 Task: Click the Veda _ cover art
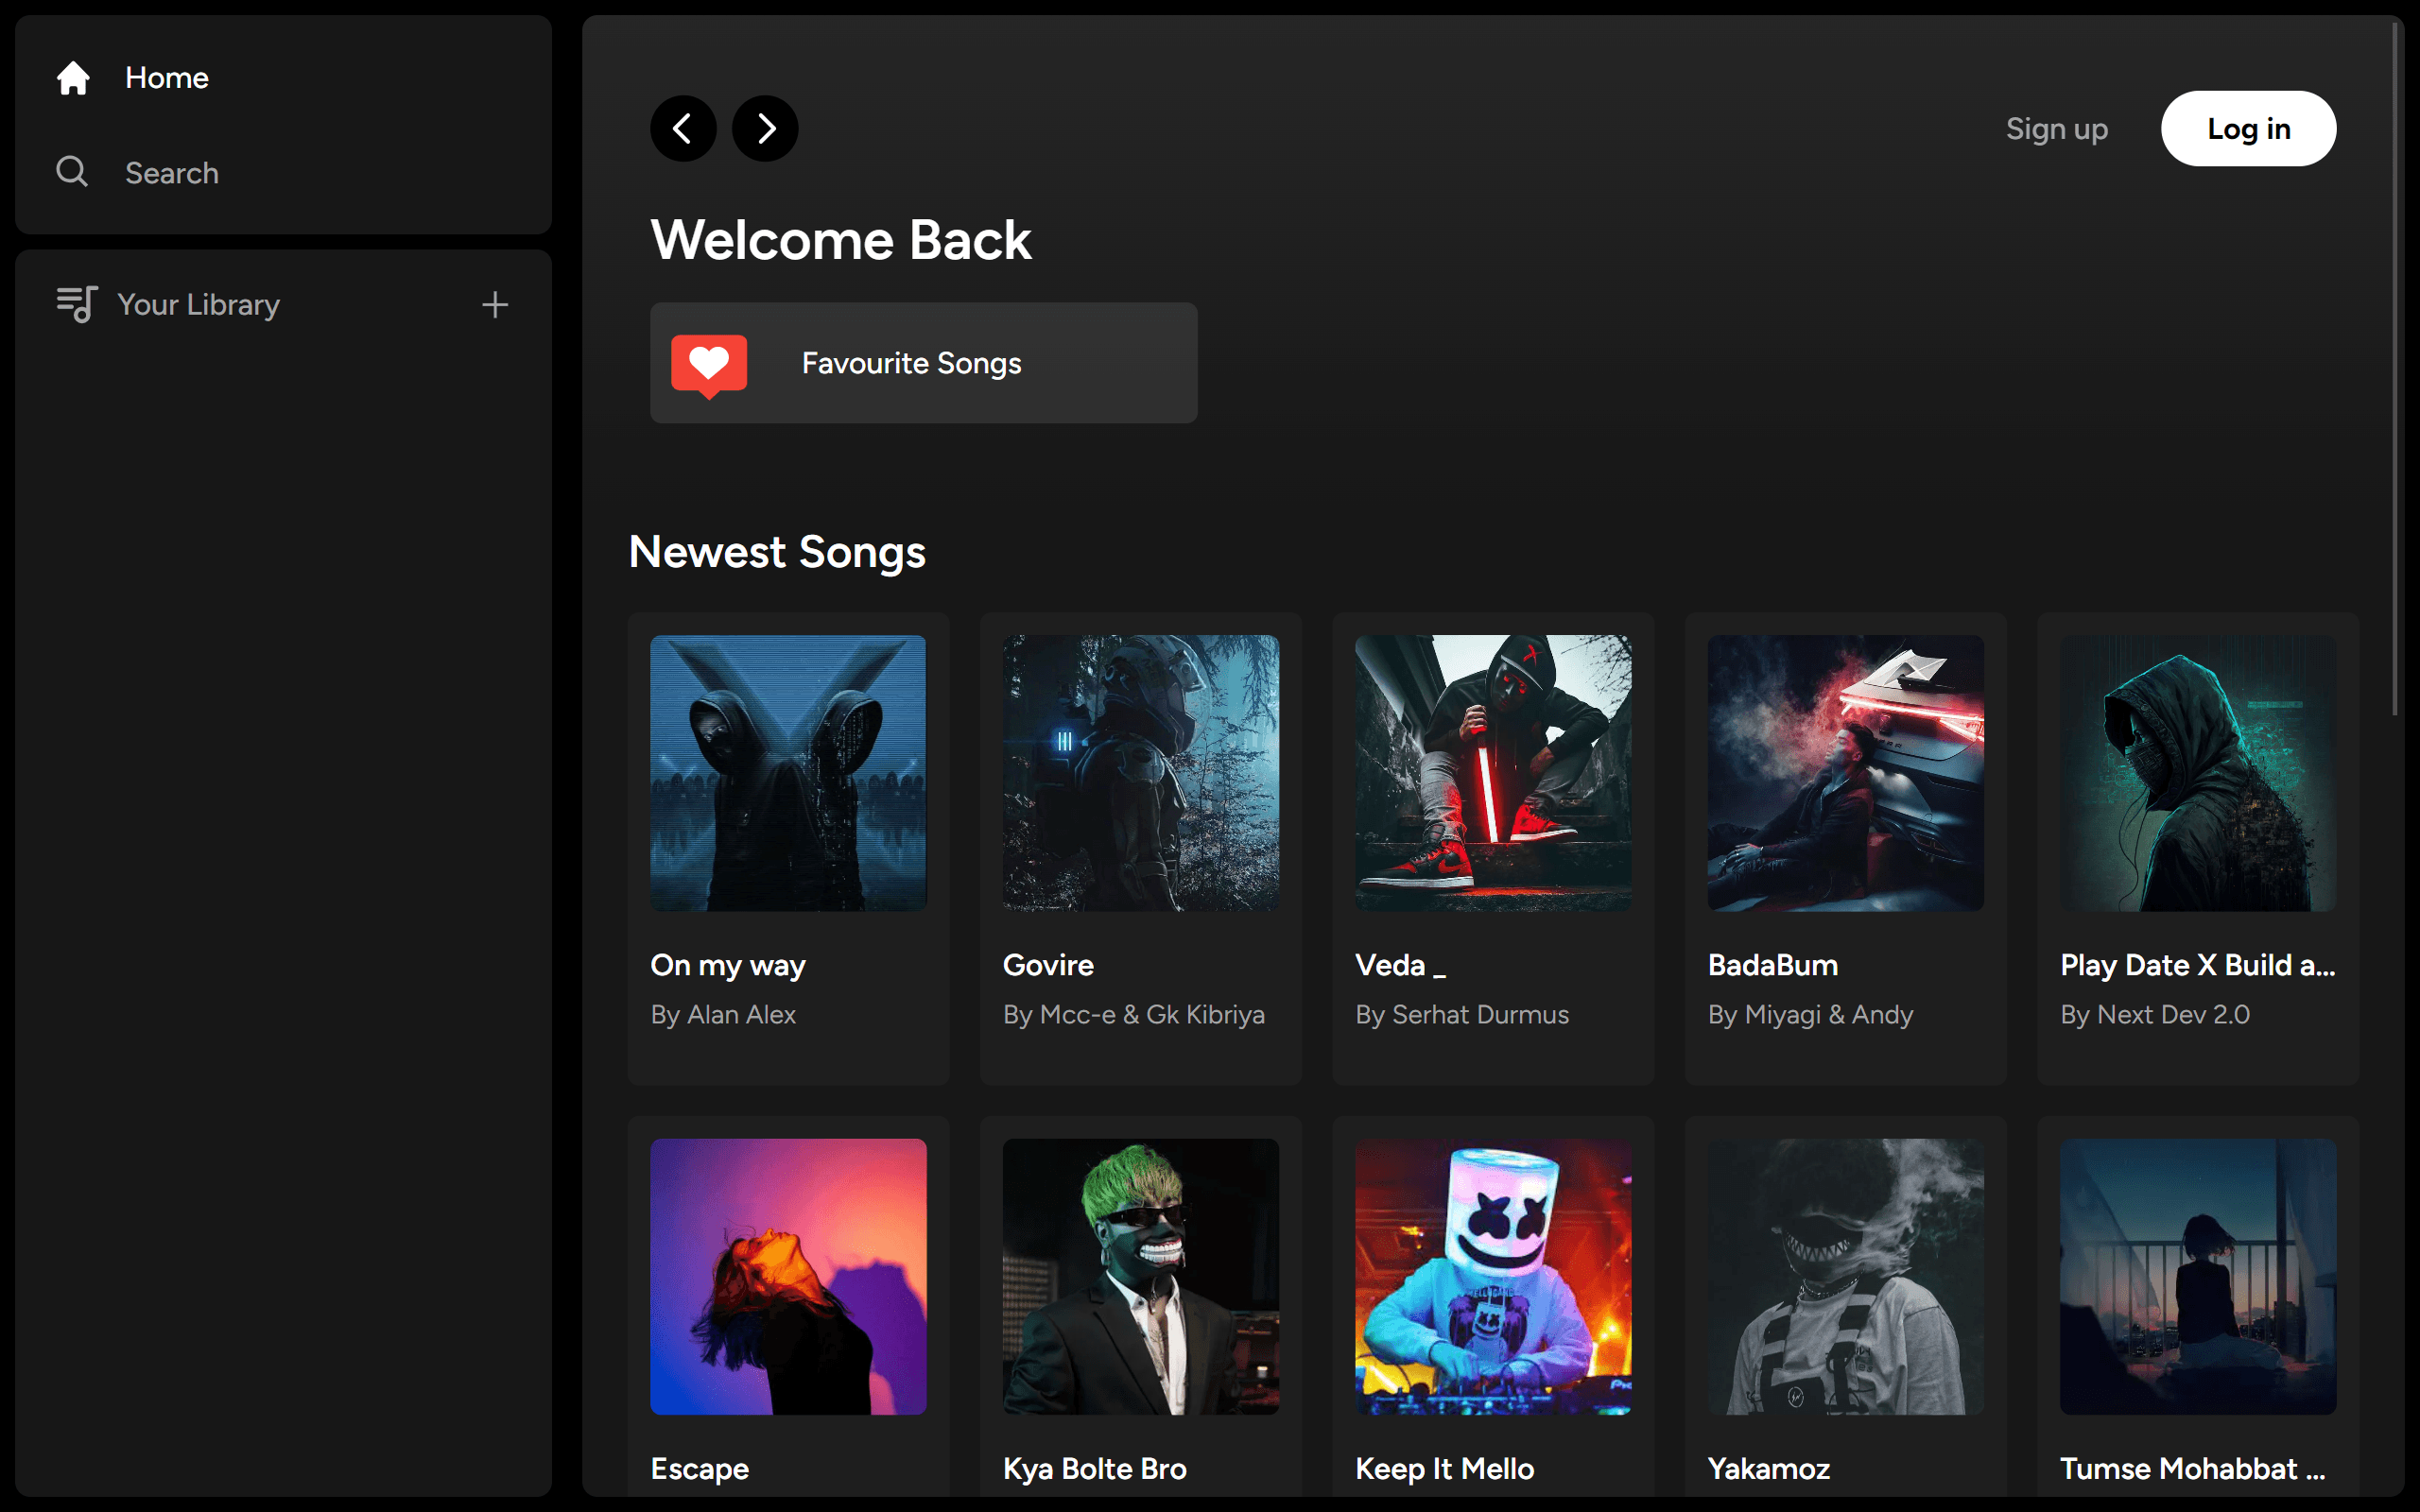point(1493,773)
